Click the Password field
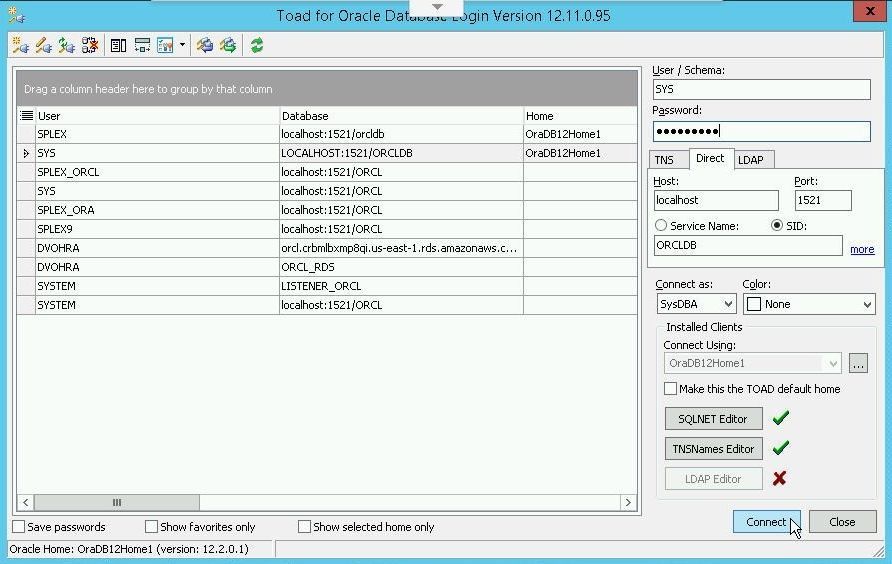This screenshot has height=564, width=892. coord(761,131)
